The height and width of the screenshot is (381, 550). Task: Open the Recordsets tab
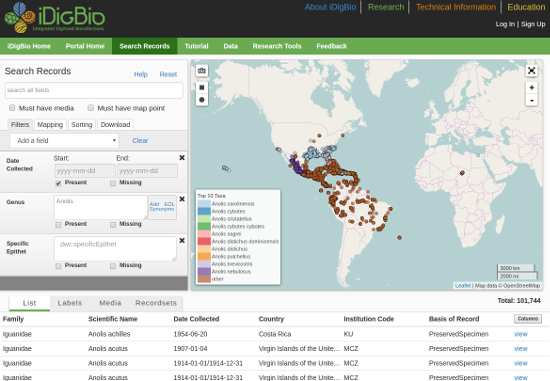point(156,303)
